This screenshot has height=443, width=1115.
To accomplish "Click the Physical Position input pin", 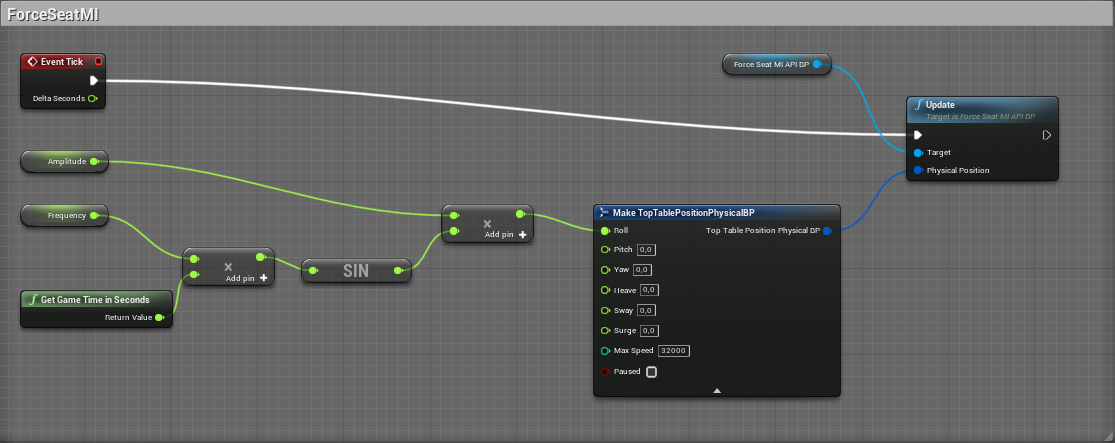I will 918,170.
